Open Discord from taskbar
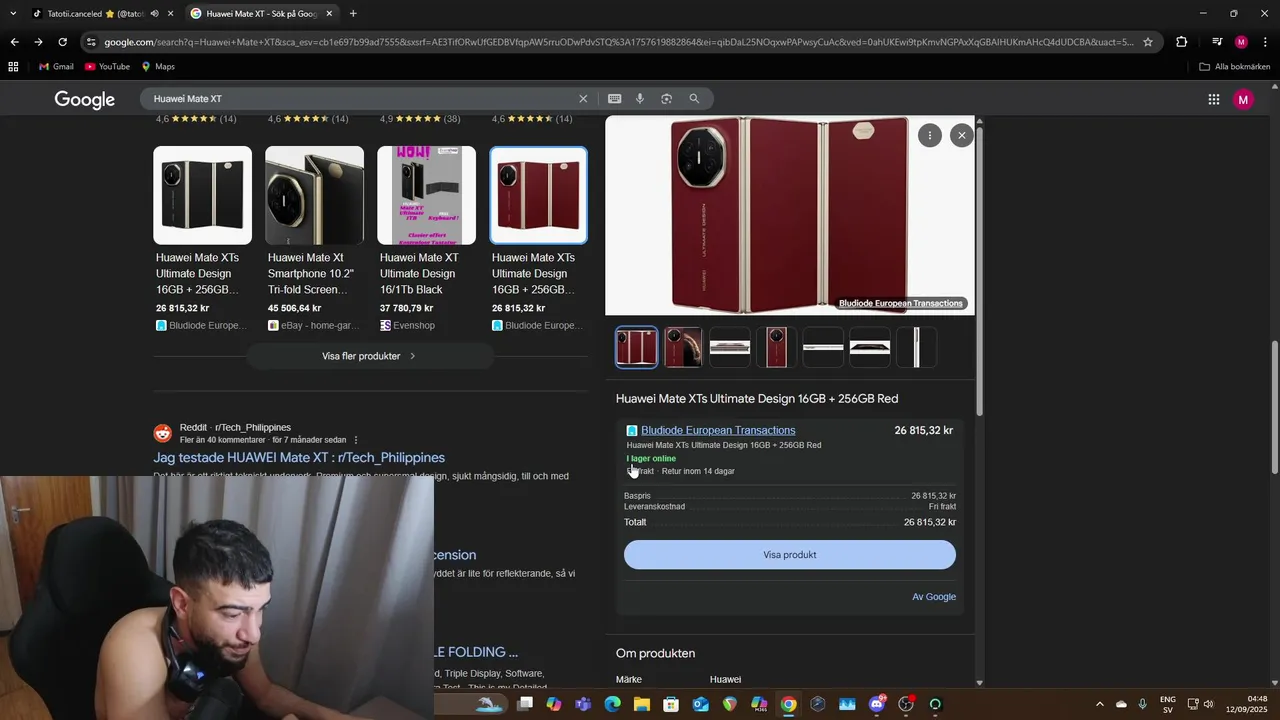1280x720 pixels. tap(877, 704)
